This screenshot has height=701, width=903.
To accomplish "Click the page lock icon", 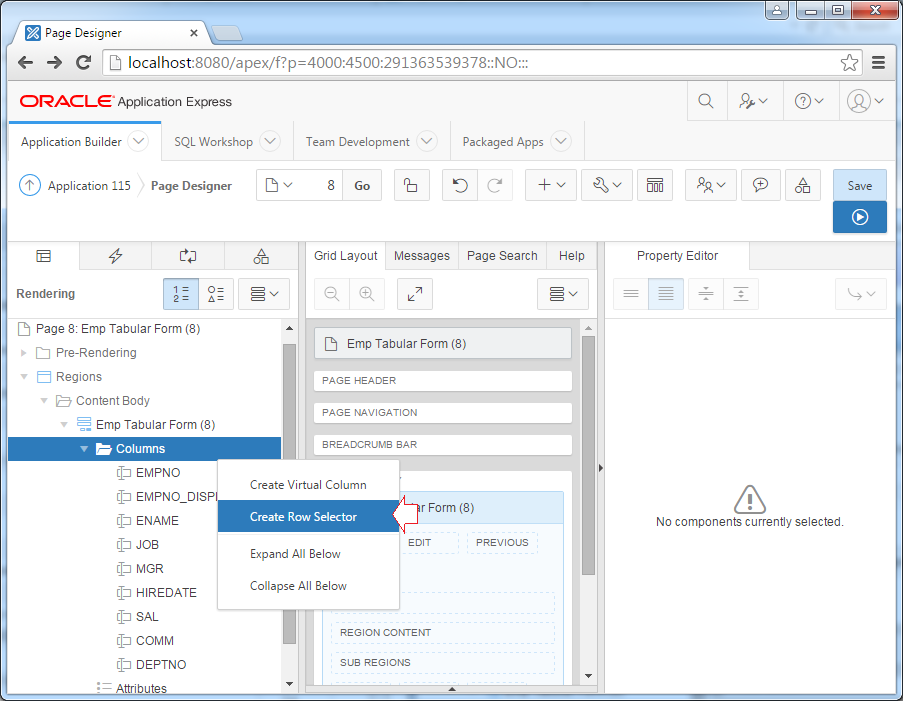I will click(x=411, y=185).
